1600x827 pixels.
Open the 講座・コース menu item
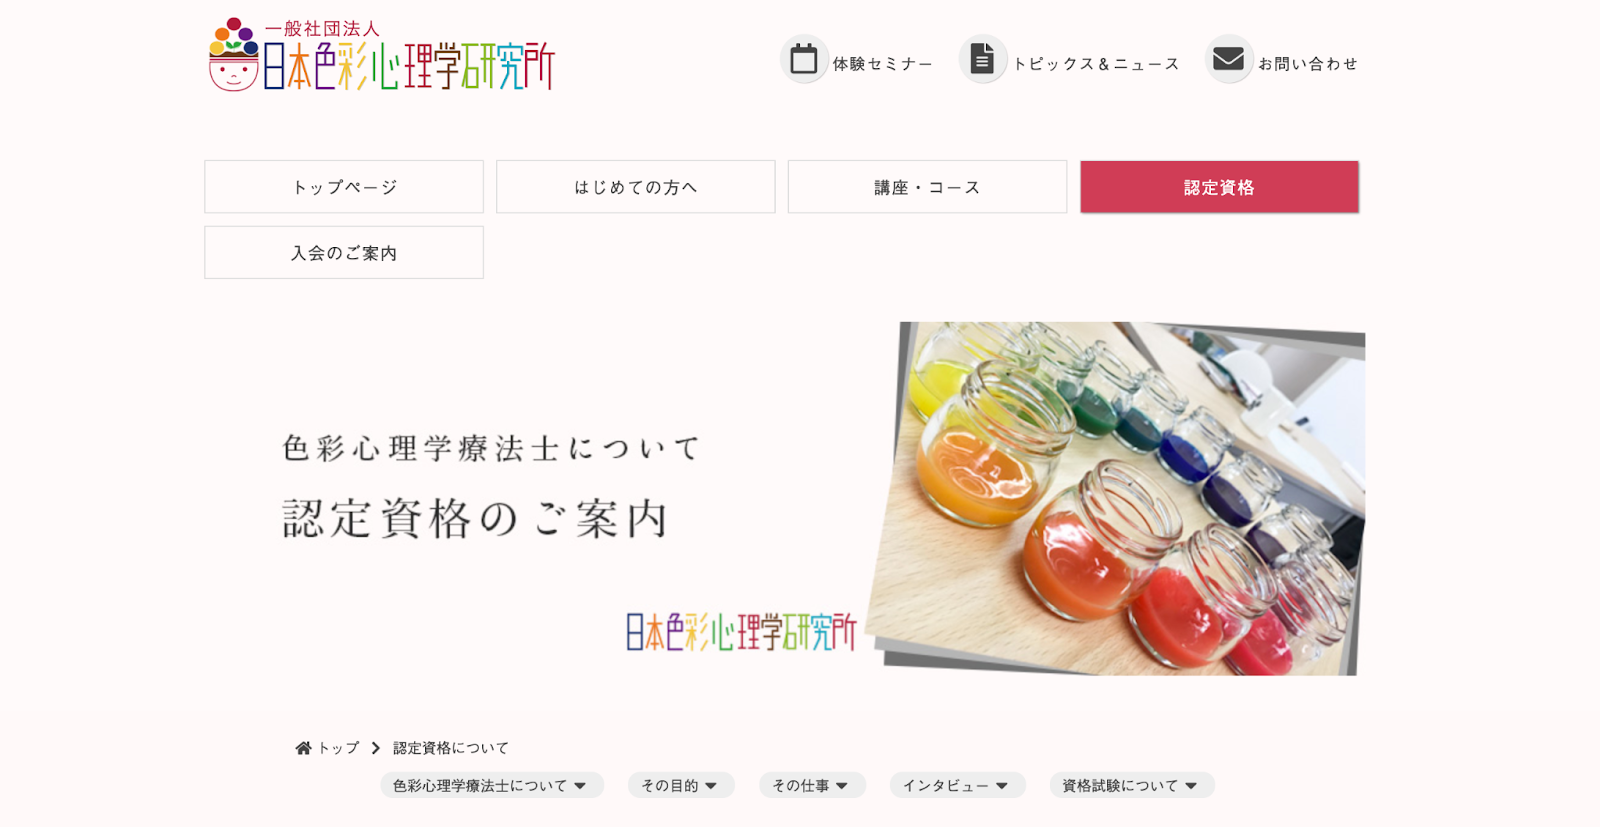pyautogui.click(x=927, y=187)
